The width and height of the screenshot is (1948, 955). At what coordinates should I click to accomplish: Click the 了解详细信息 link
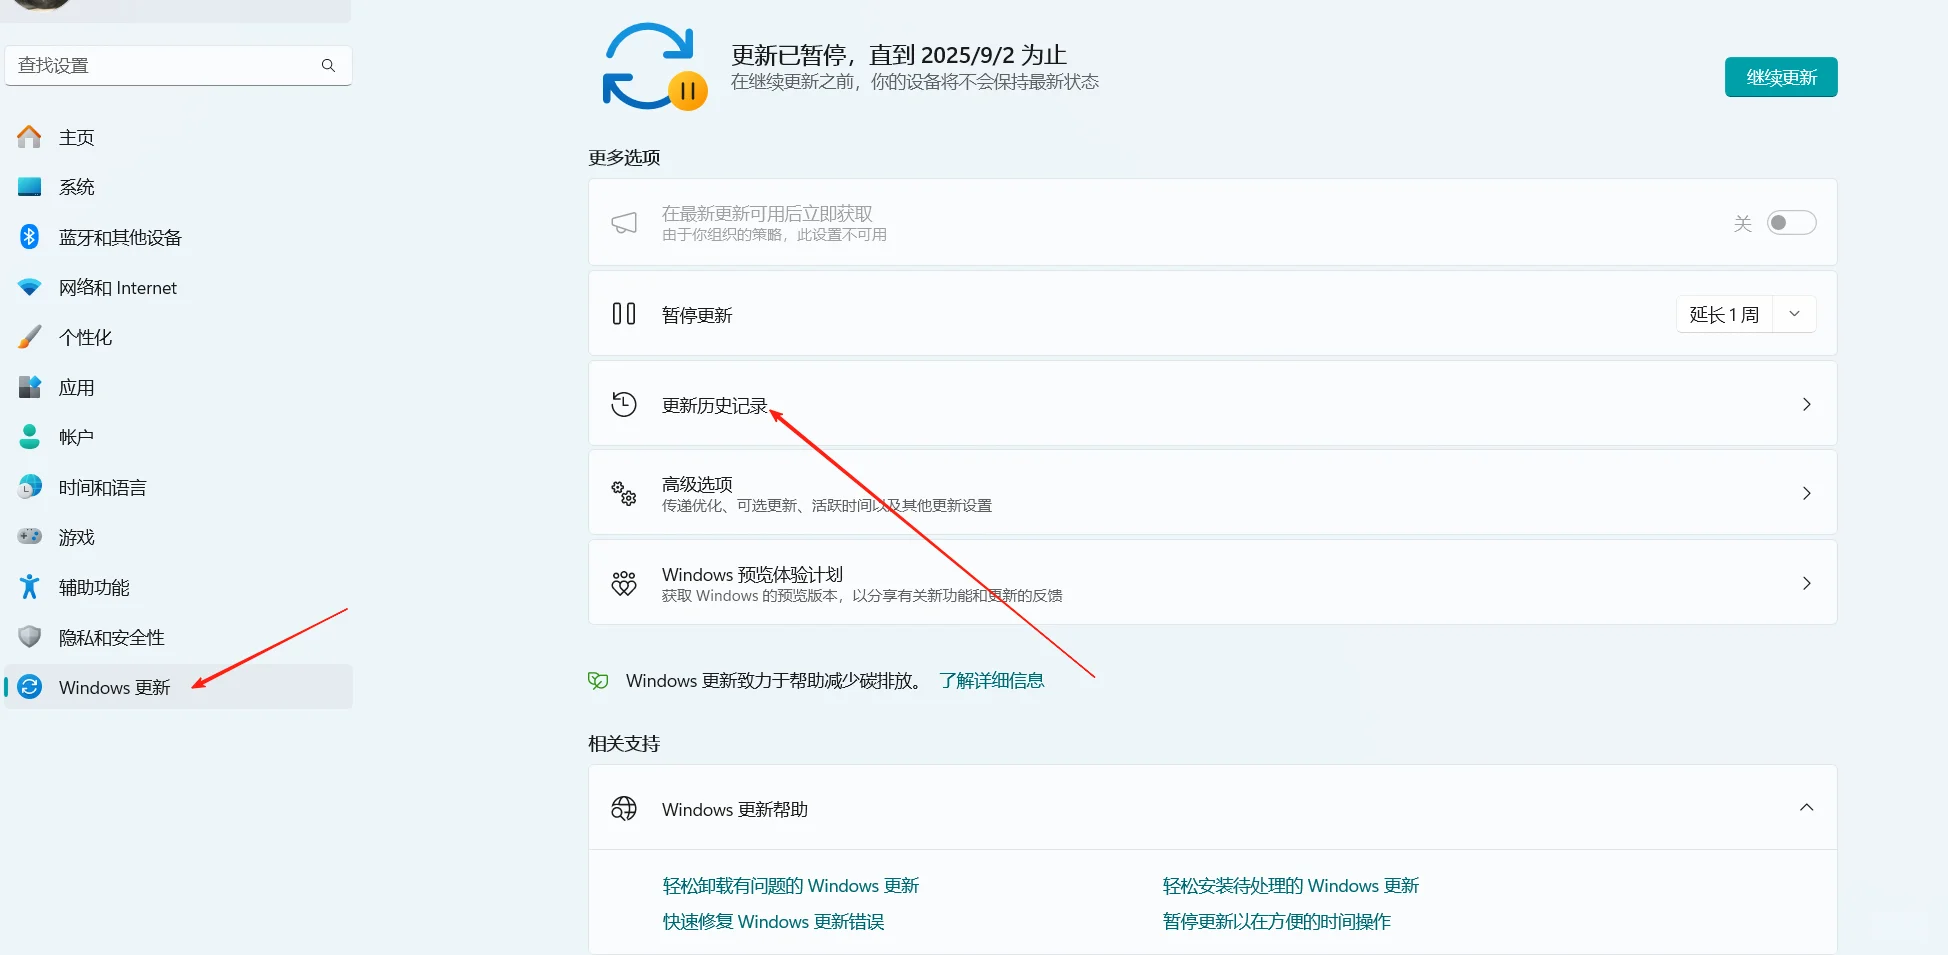tap(991, 680)
